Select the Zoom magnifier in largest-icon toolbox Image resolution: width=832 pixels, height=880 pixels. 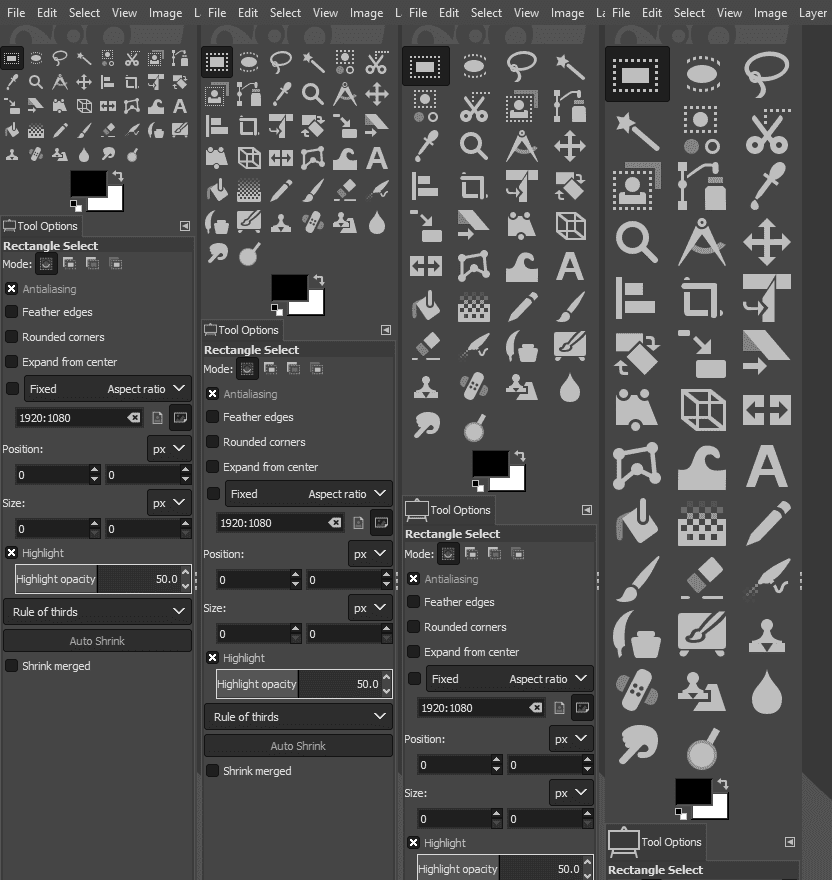point(637,242)
